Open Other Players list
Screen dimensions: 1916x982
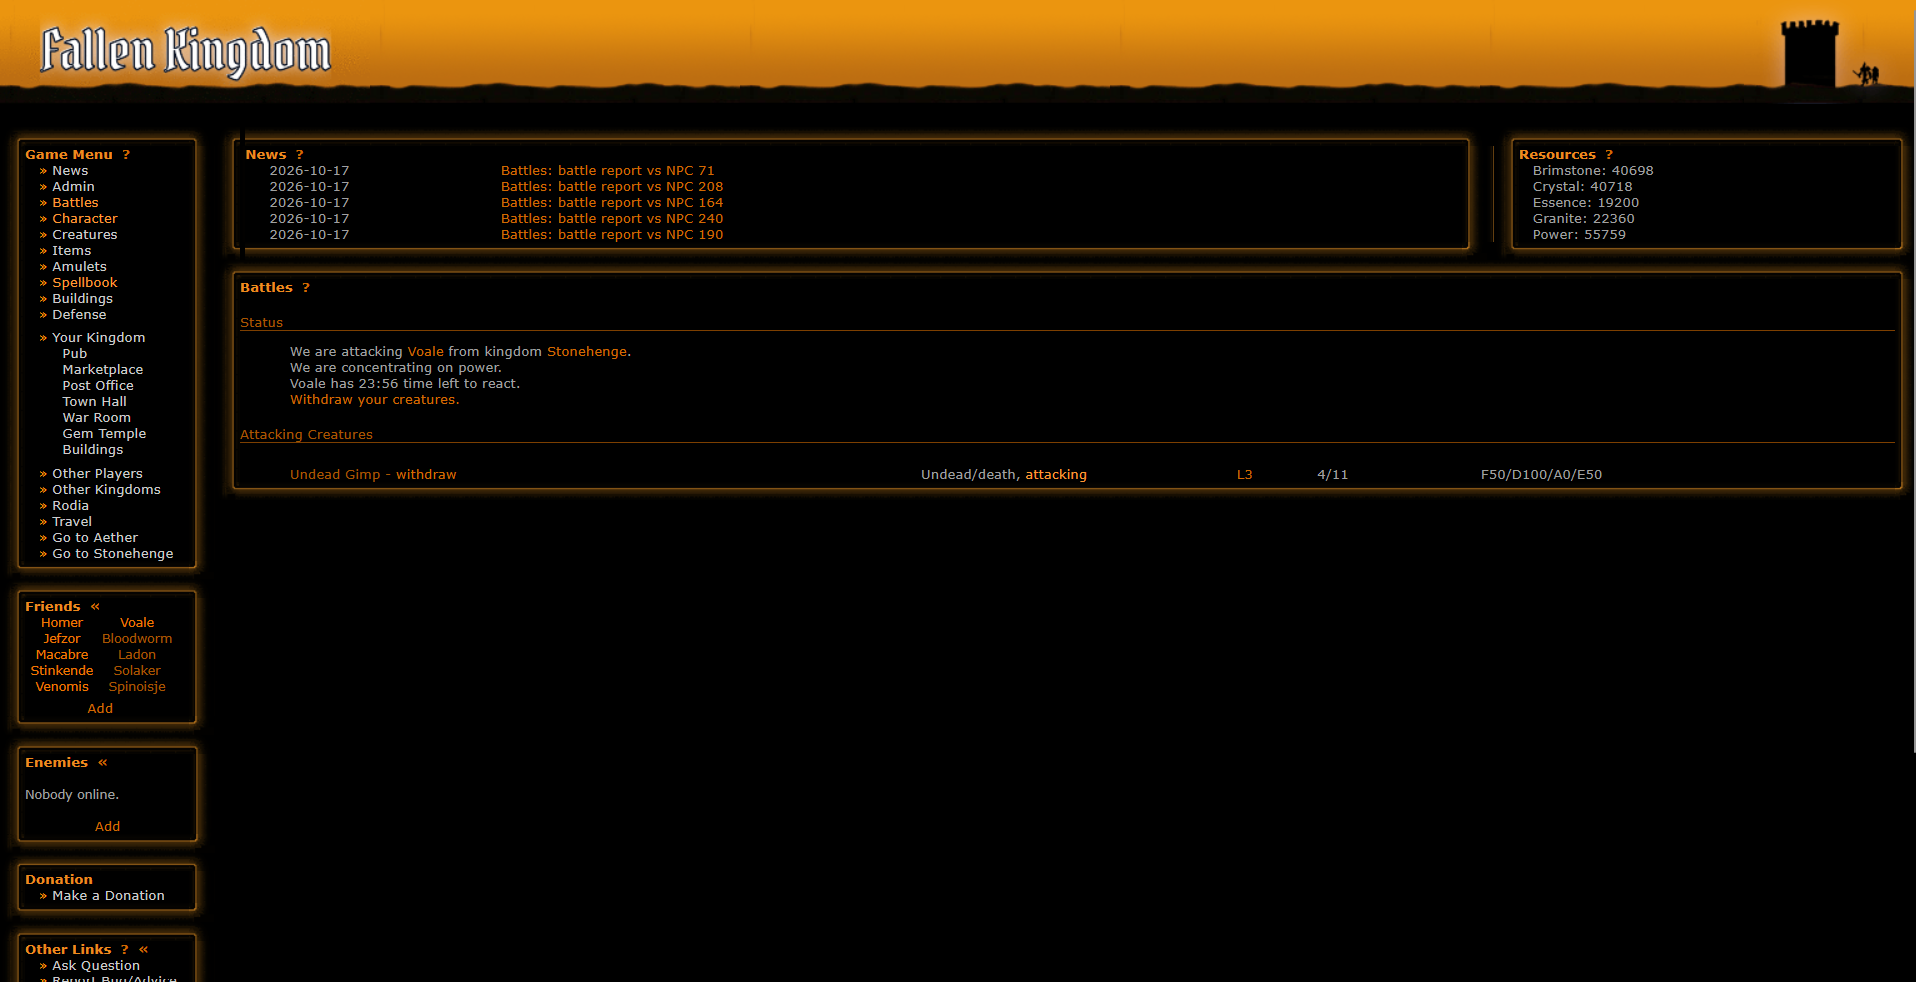tap(97, 474)
